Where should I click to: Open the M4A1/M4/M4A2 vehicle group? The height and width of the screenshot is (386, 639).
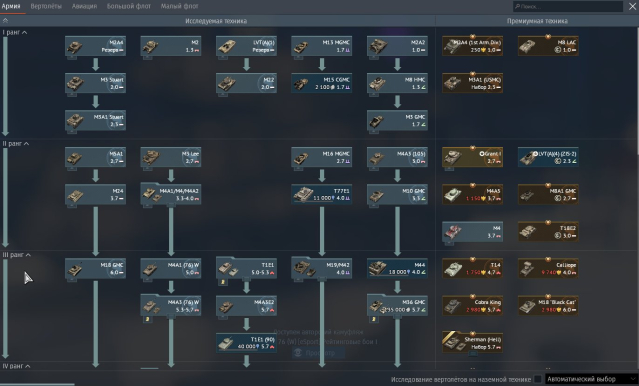(x=171, y=194)
